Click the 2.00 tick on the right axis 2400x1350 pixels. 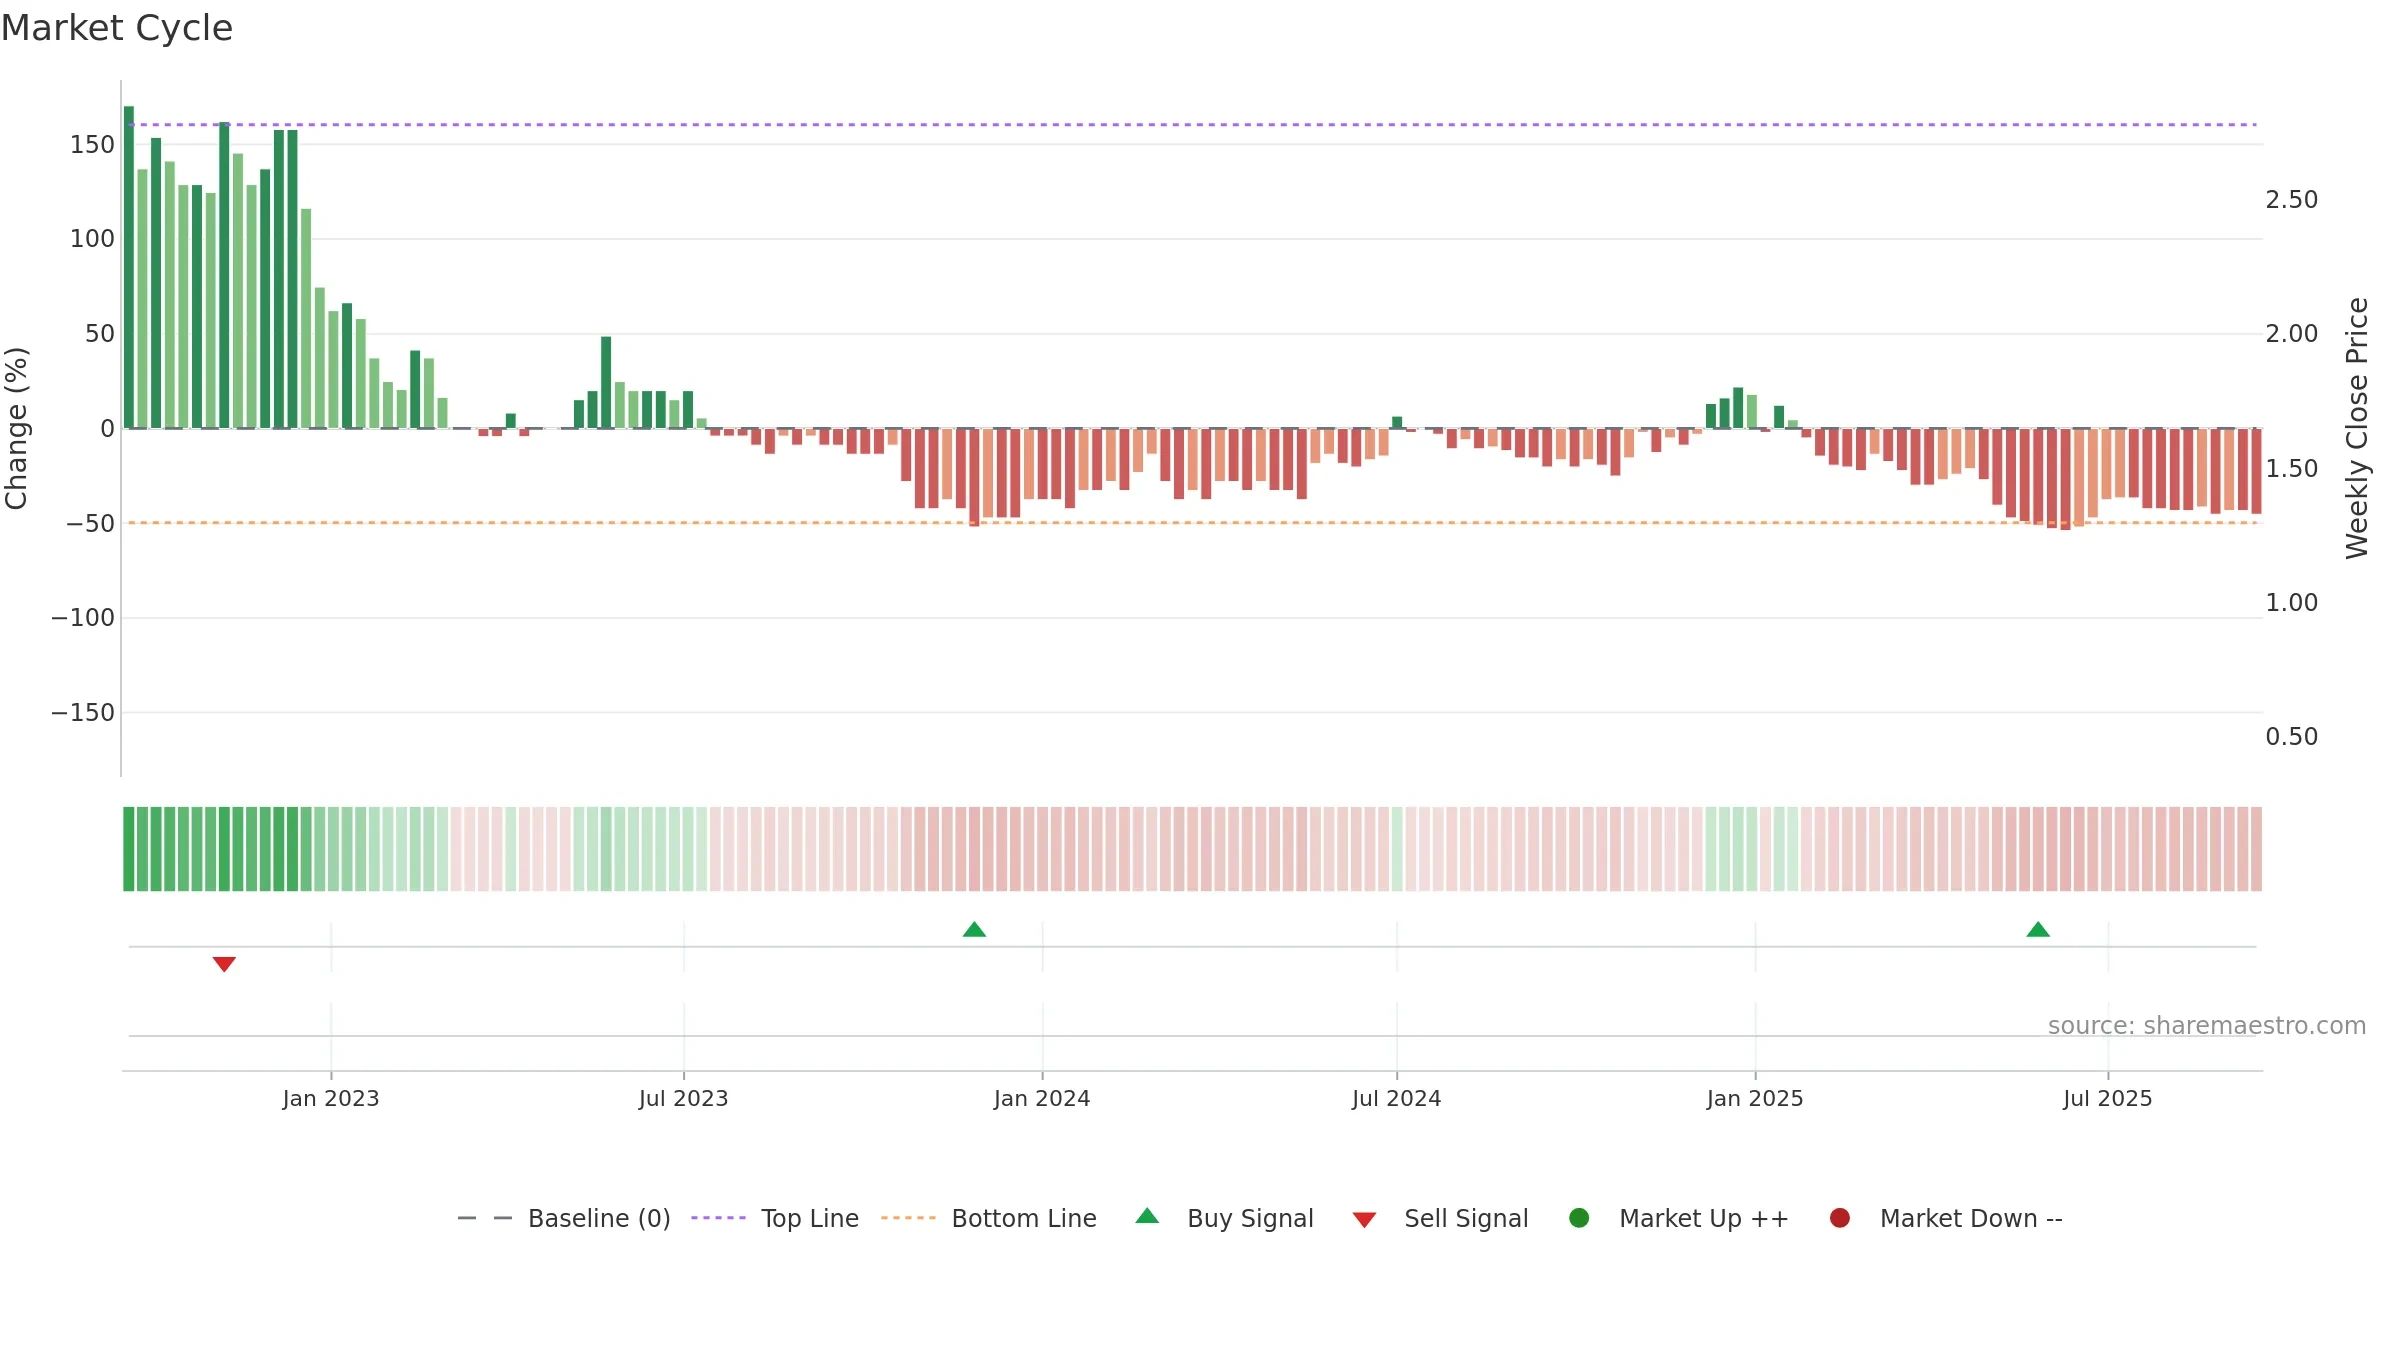click(2292, 334)
